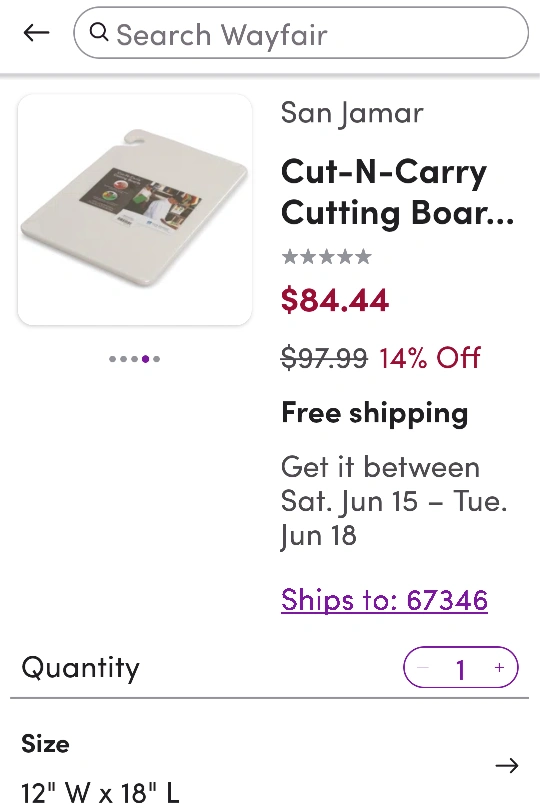Select the second image carousel dot

click(x=123, y=359)
